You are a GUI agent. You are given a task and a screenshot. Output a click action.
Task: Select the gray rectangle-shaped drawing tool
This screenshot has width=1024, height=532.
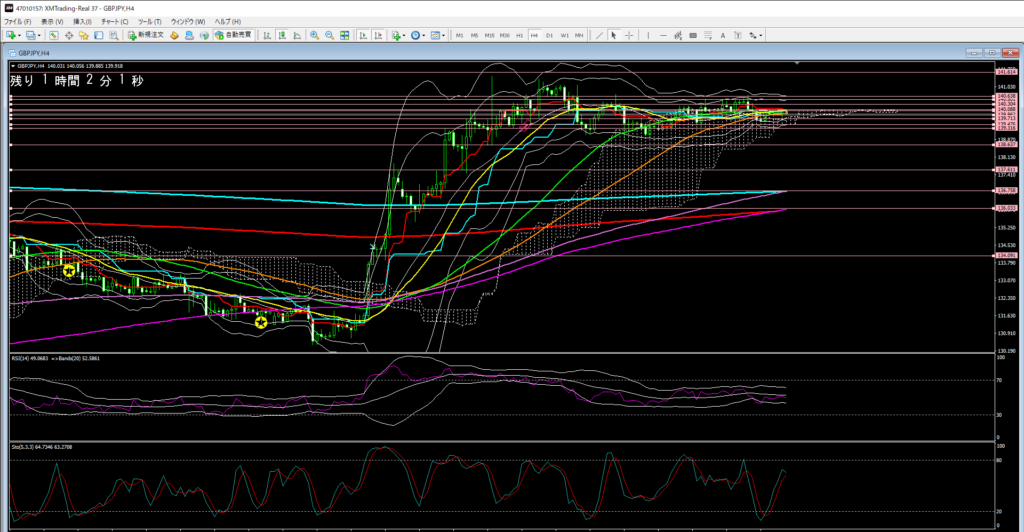click(693, 35)
